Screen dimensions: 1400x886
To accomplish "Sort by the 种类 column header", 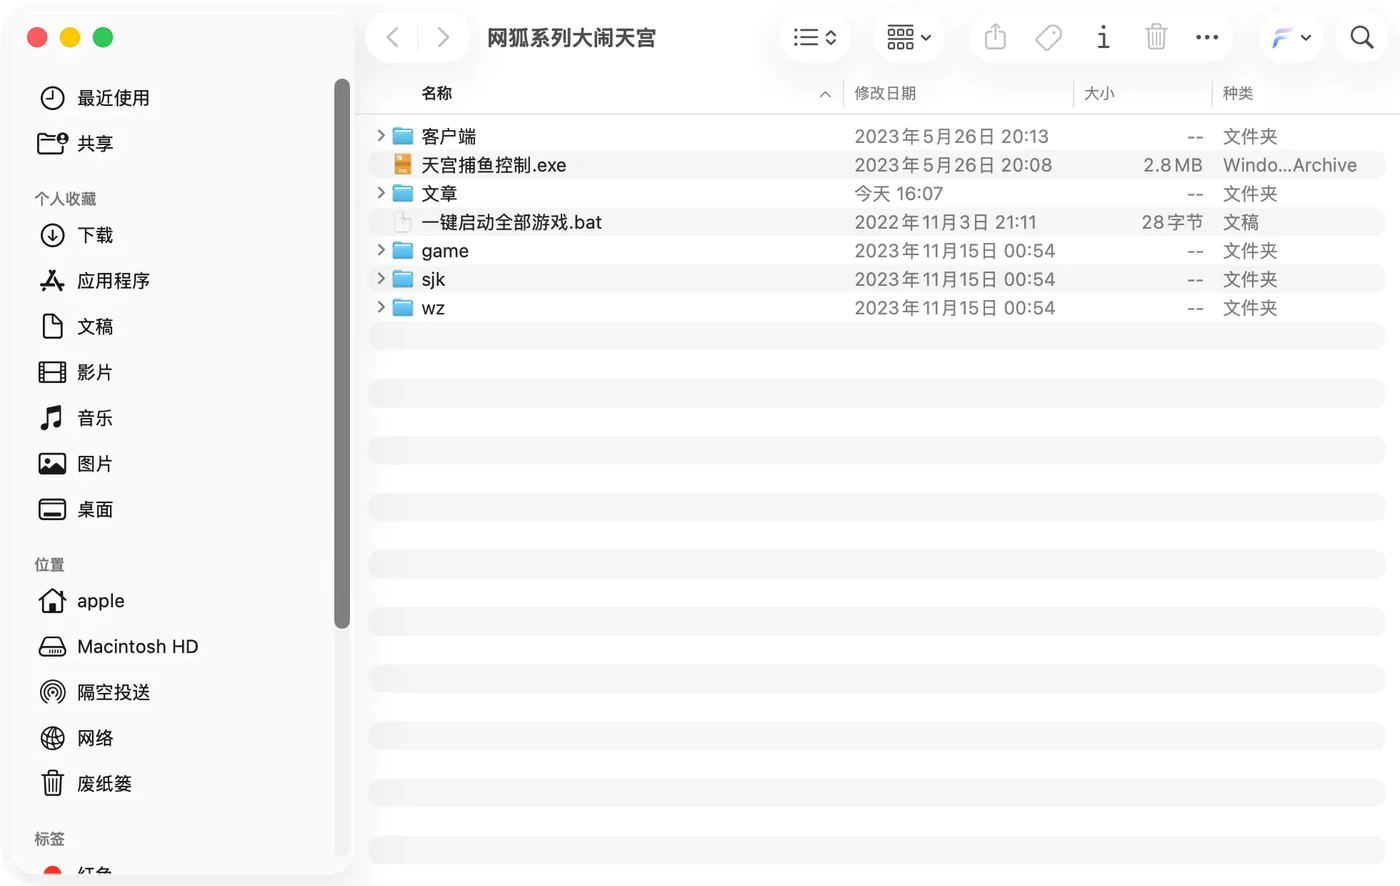I will point(1238,93).
